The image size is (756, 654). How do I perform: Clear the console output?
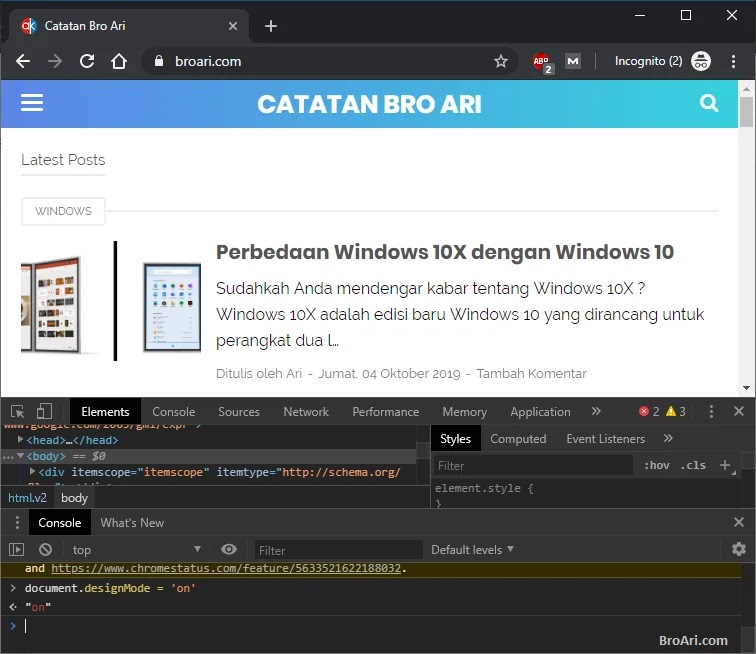point(46,549)
